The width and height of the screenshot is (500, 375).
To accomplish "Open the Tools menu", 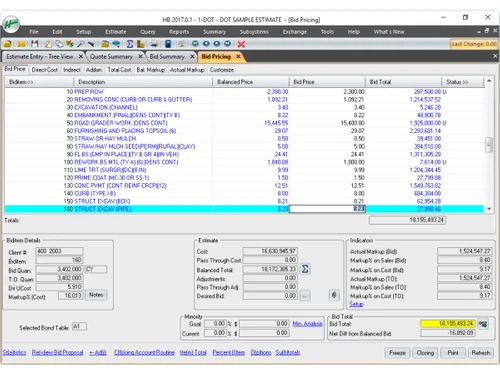I will (x=327, y=32).
